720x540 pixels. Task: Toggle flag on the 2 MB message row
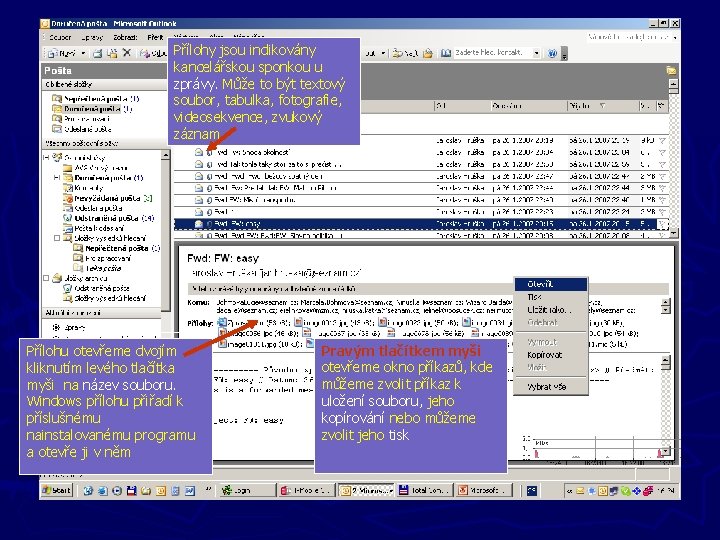coord(661,176)
